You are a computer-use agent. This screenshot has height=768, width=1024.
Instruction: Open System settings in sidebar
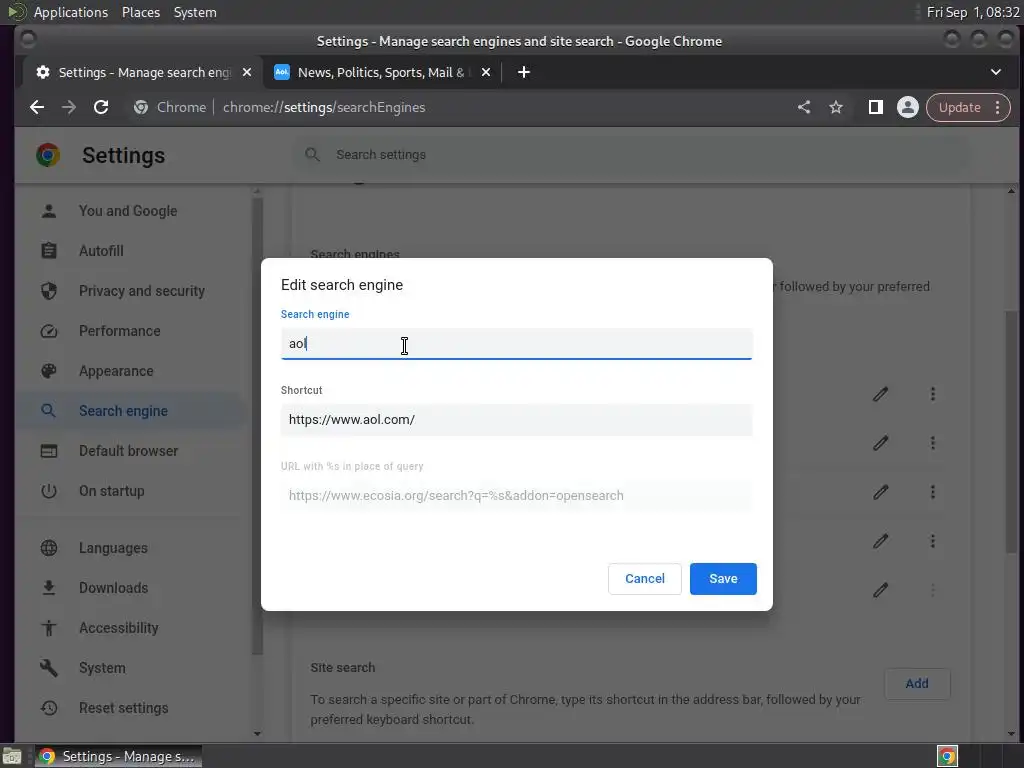click(103, 667)
